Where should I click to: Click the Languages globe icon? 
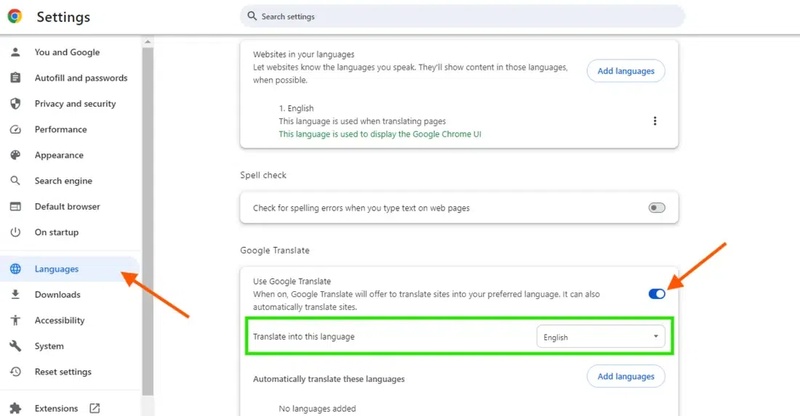(15, 269)
